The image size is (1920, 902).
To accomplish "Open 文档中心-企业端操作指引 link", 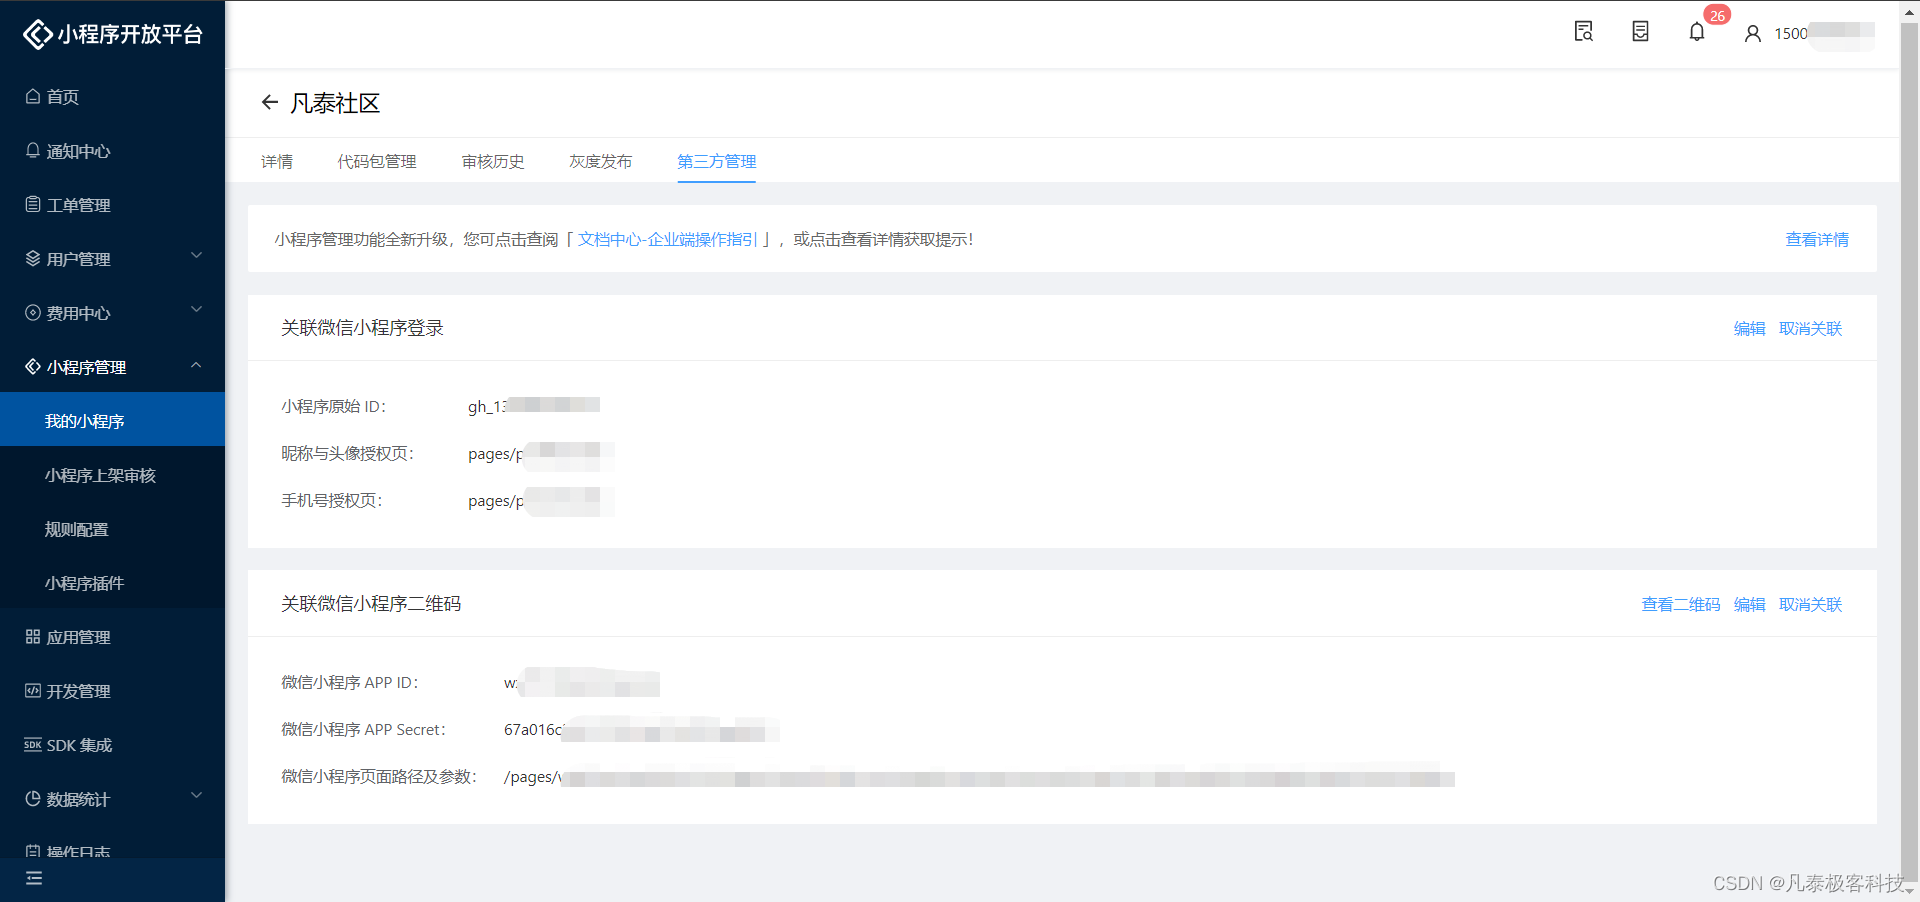I will [x=666, y=239].
